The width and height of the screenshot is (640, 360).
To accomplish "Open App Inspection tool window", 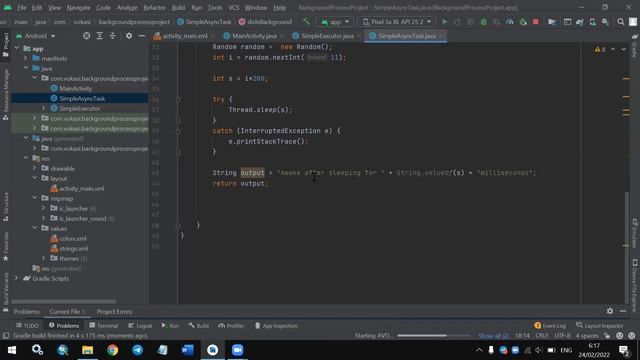I will 276,325.
